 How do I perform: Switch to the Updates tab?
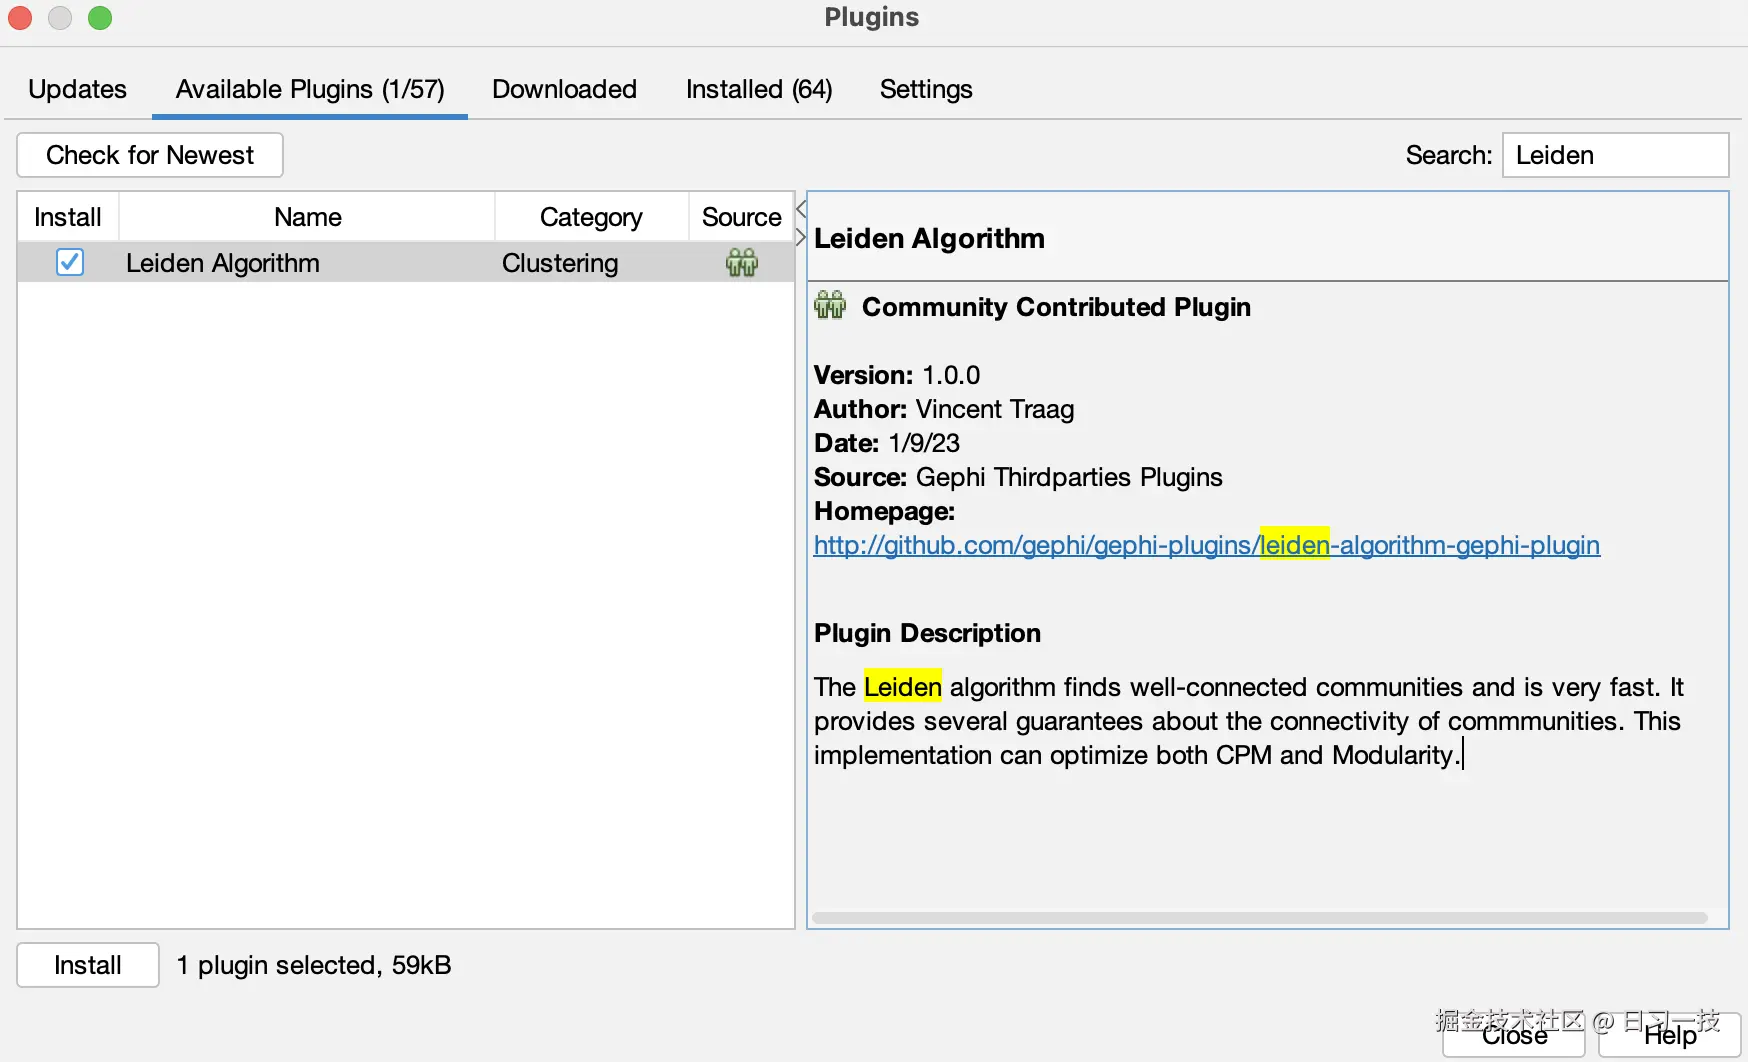tap(77, 89)
